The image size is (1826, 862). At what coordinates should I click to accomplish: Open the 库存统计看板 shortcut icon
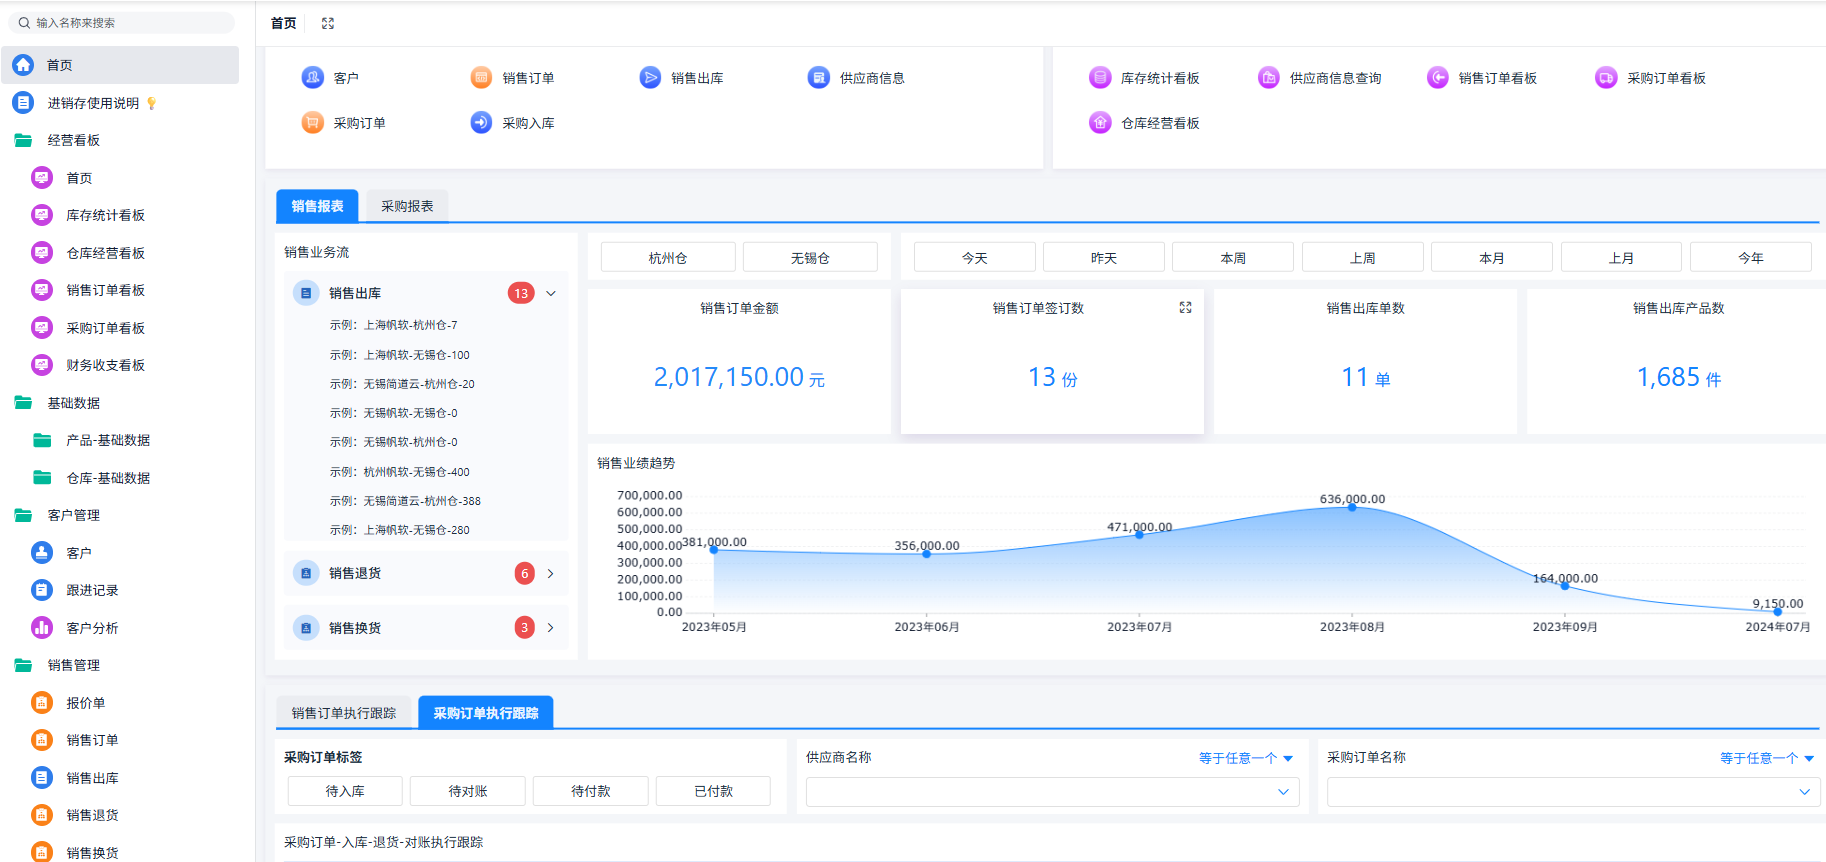click(x=1100, y=77)
